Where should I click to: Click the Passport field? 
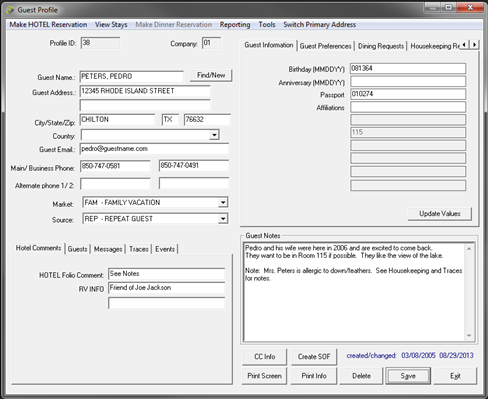[x=408, y=94]
